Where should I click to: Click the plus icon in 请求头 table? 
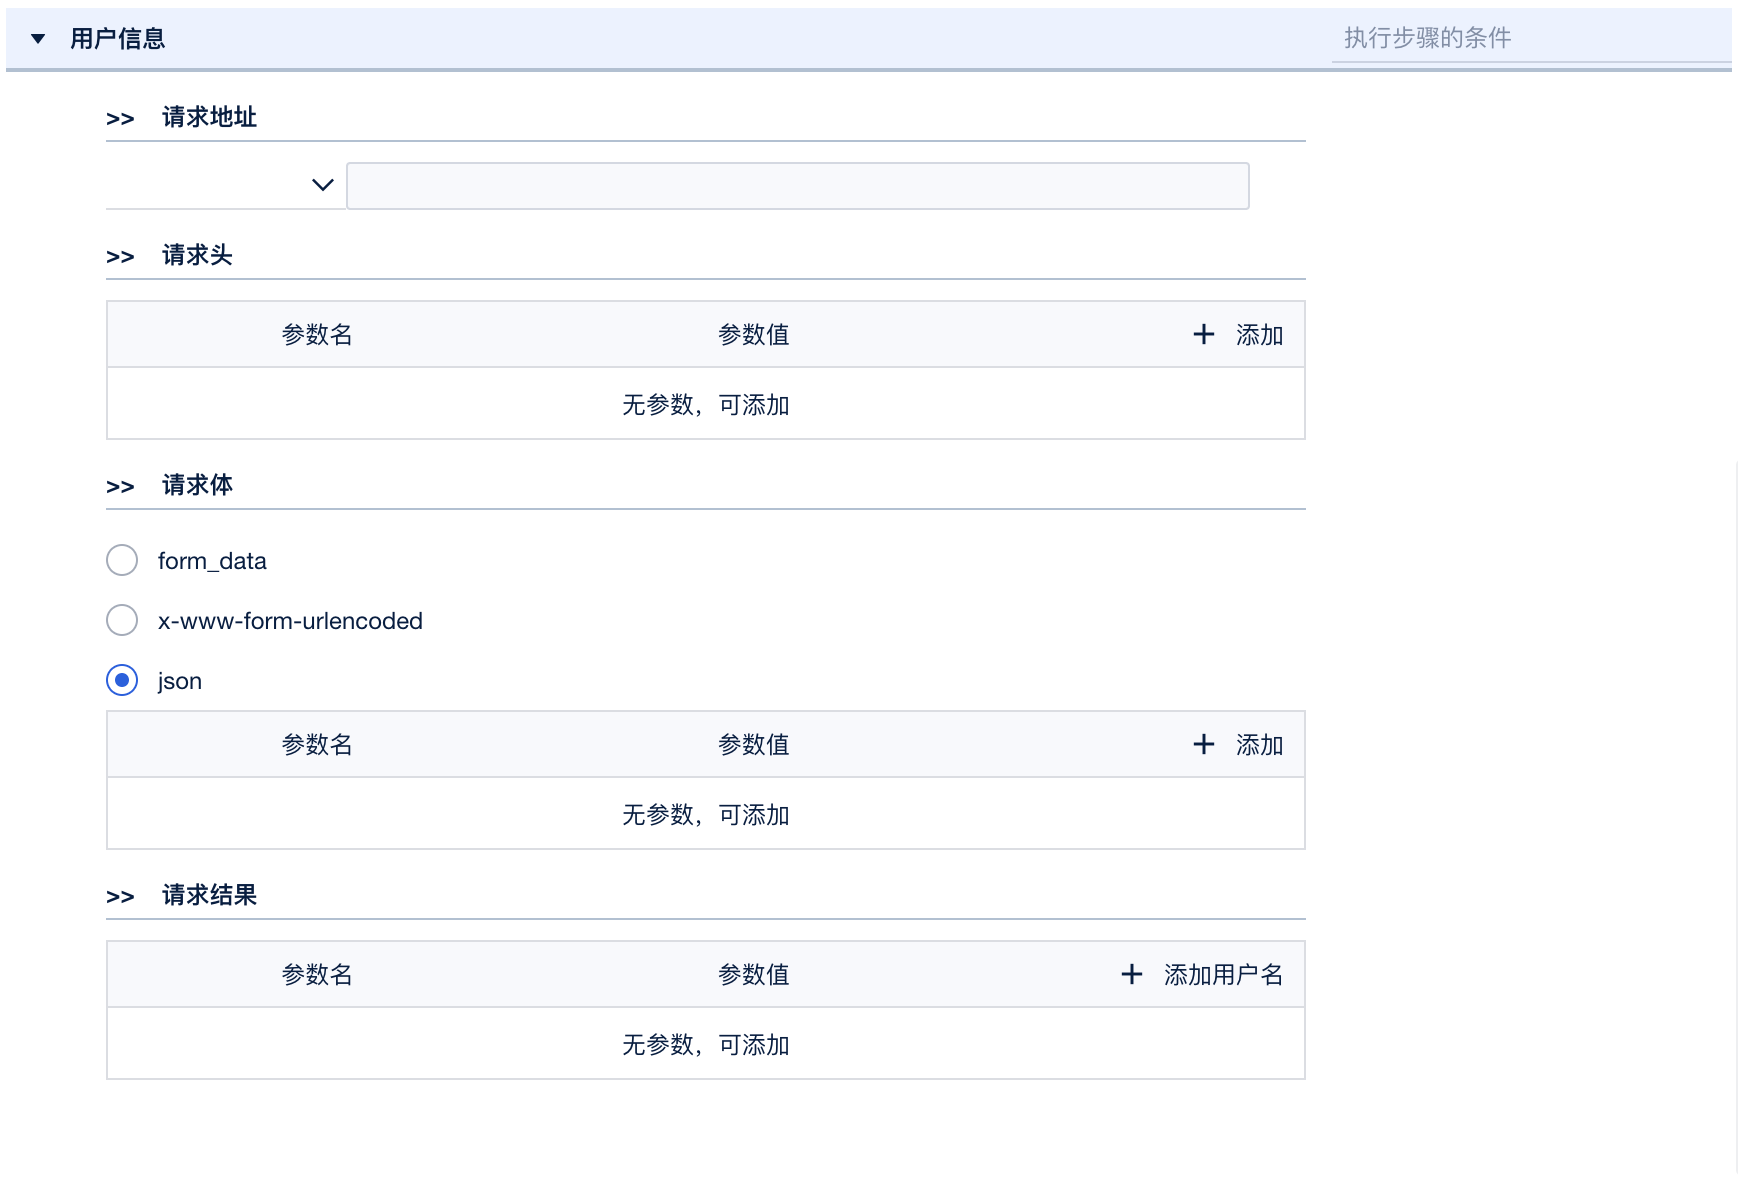(x=1204, y=335)
